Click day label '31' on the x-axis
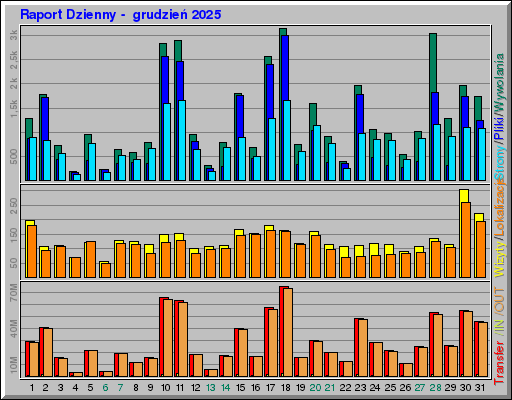 [x=480, y=388]
